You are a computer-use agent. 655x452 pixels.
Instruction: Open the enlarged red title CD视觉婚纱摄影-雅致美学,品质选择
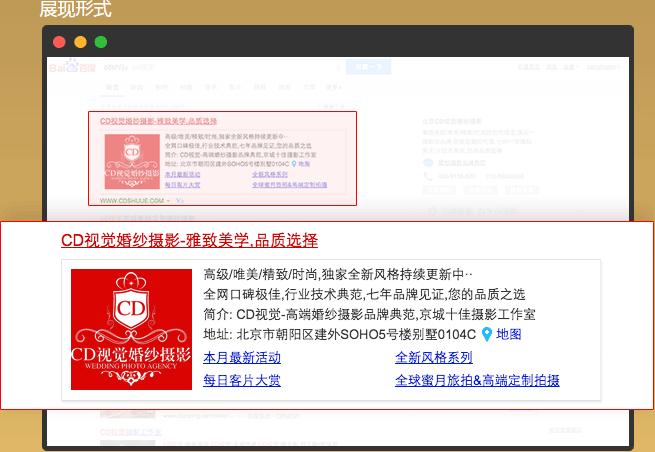[189, 240]
